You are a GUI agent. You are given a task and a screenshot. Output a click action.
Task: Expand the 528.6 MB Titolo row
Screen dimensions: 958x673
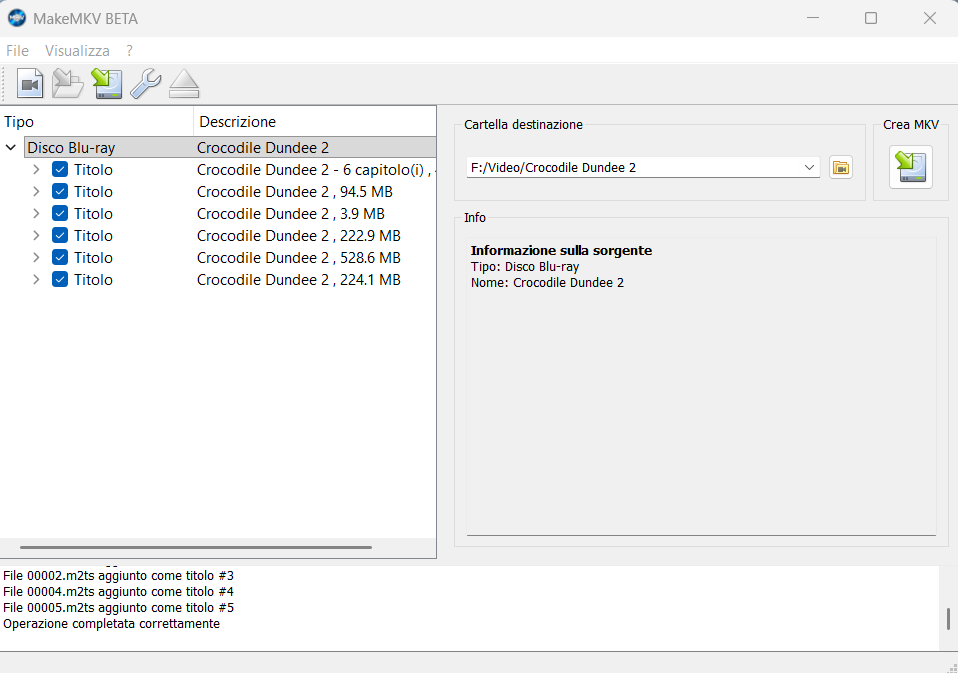click(36, 258)
